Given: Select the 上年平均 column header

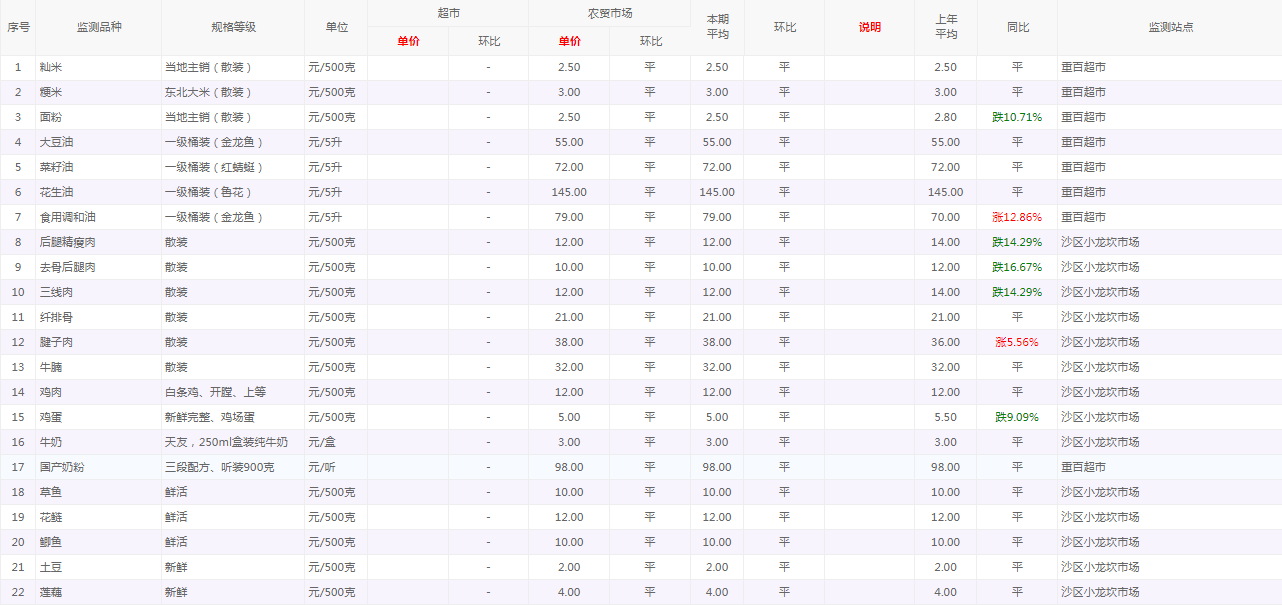Looking at the screenshot, I should (945, 27).
